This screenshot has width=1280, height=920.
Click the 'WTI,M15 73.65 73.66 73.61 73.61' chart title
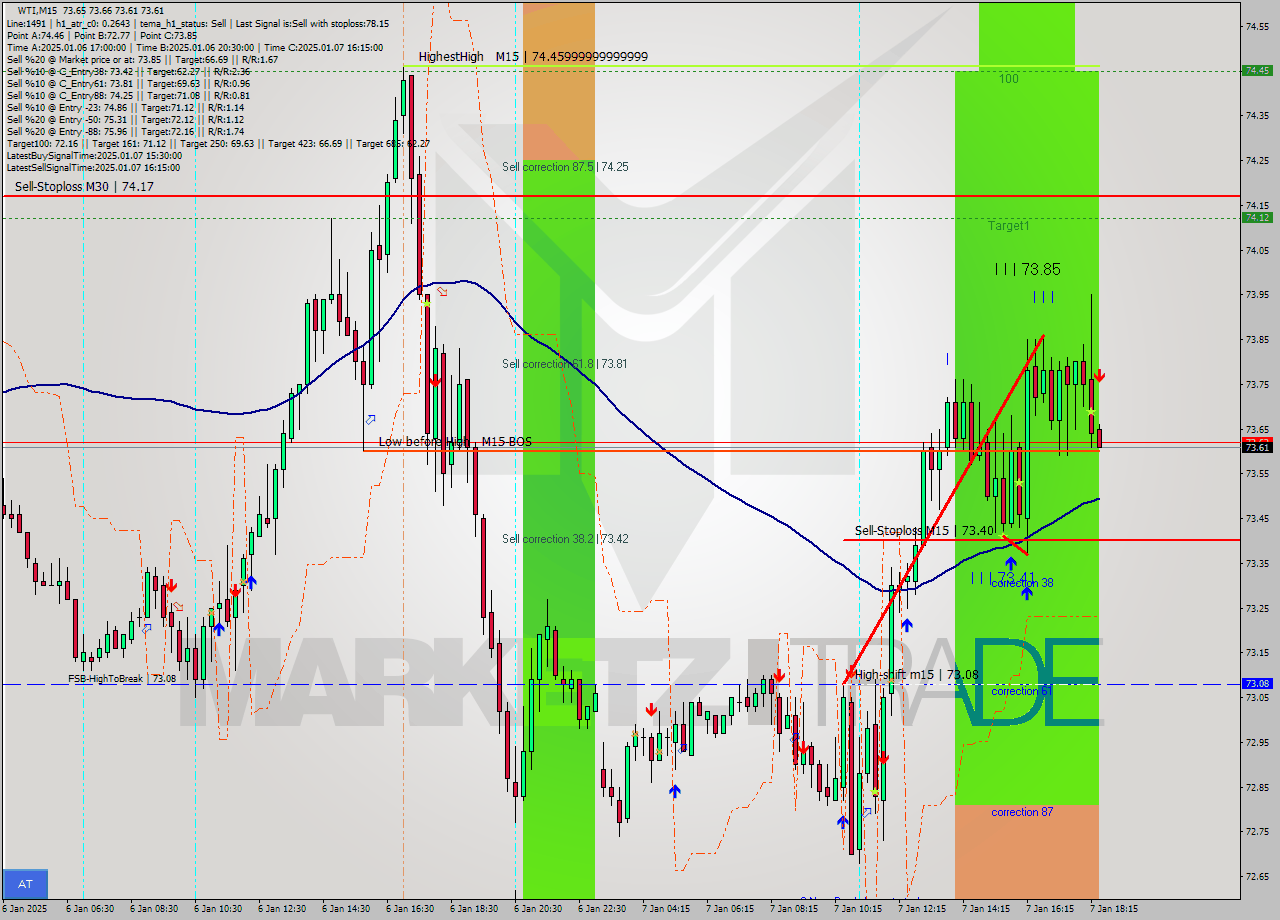point(90,10)
